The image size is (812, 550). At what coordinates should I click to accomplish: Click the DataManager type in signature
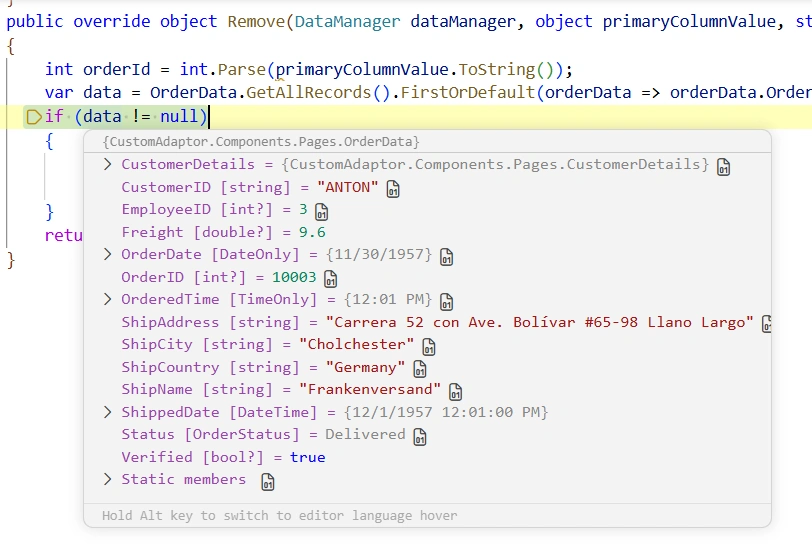click(347, 22)
